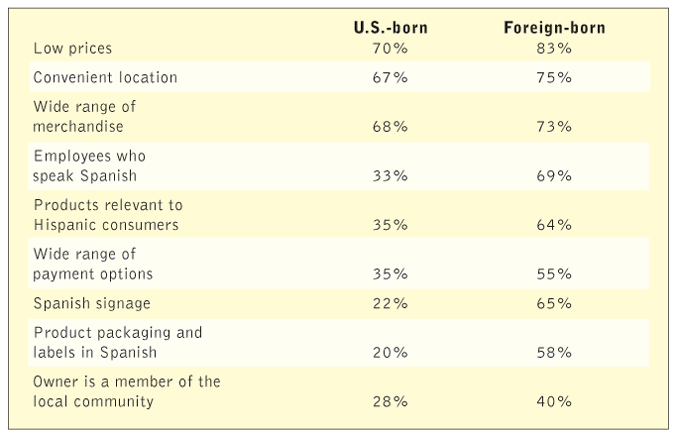675x436 pixels.
Task: Click the Employees who speak Spanish label
Action: coord(90,165)
